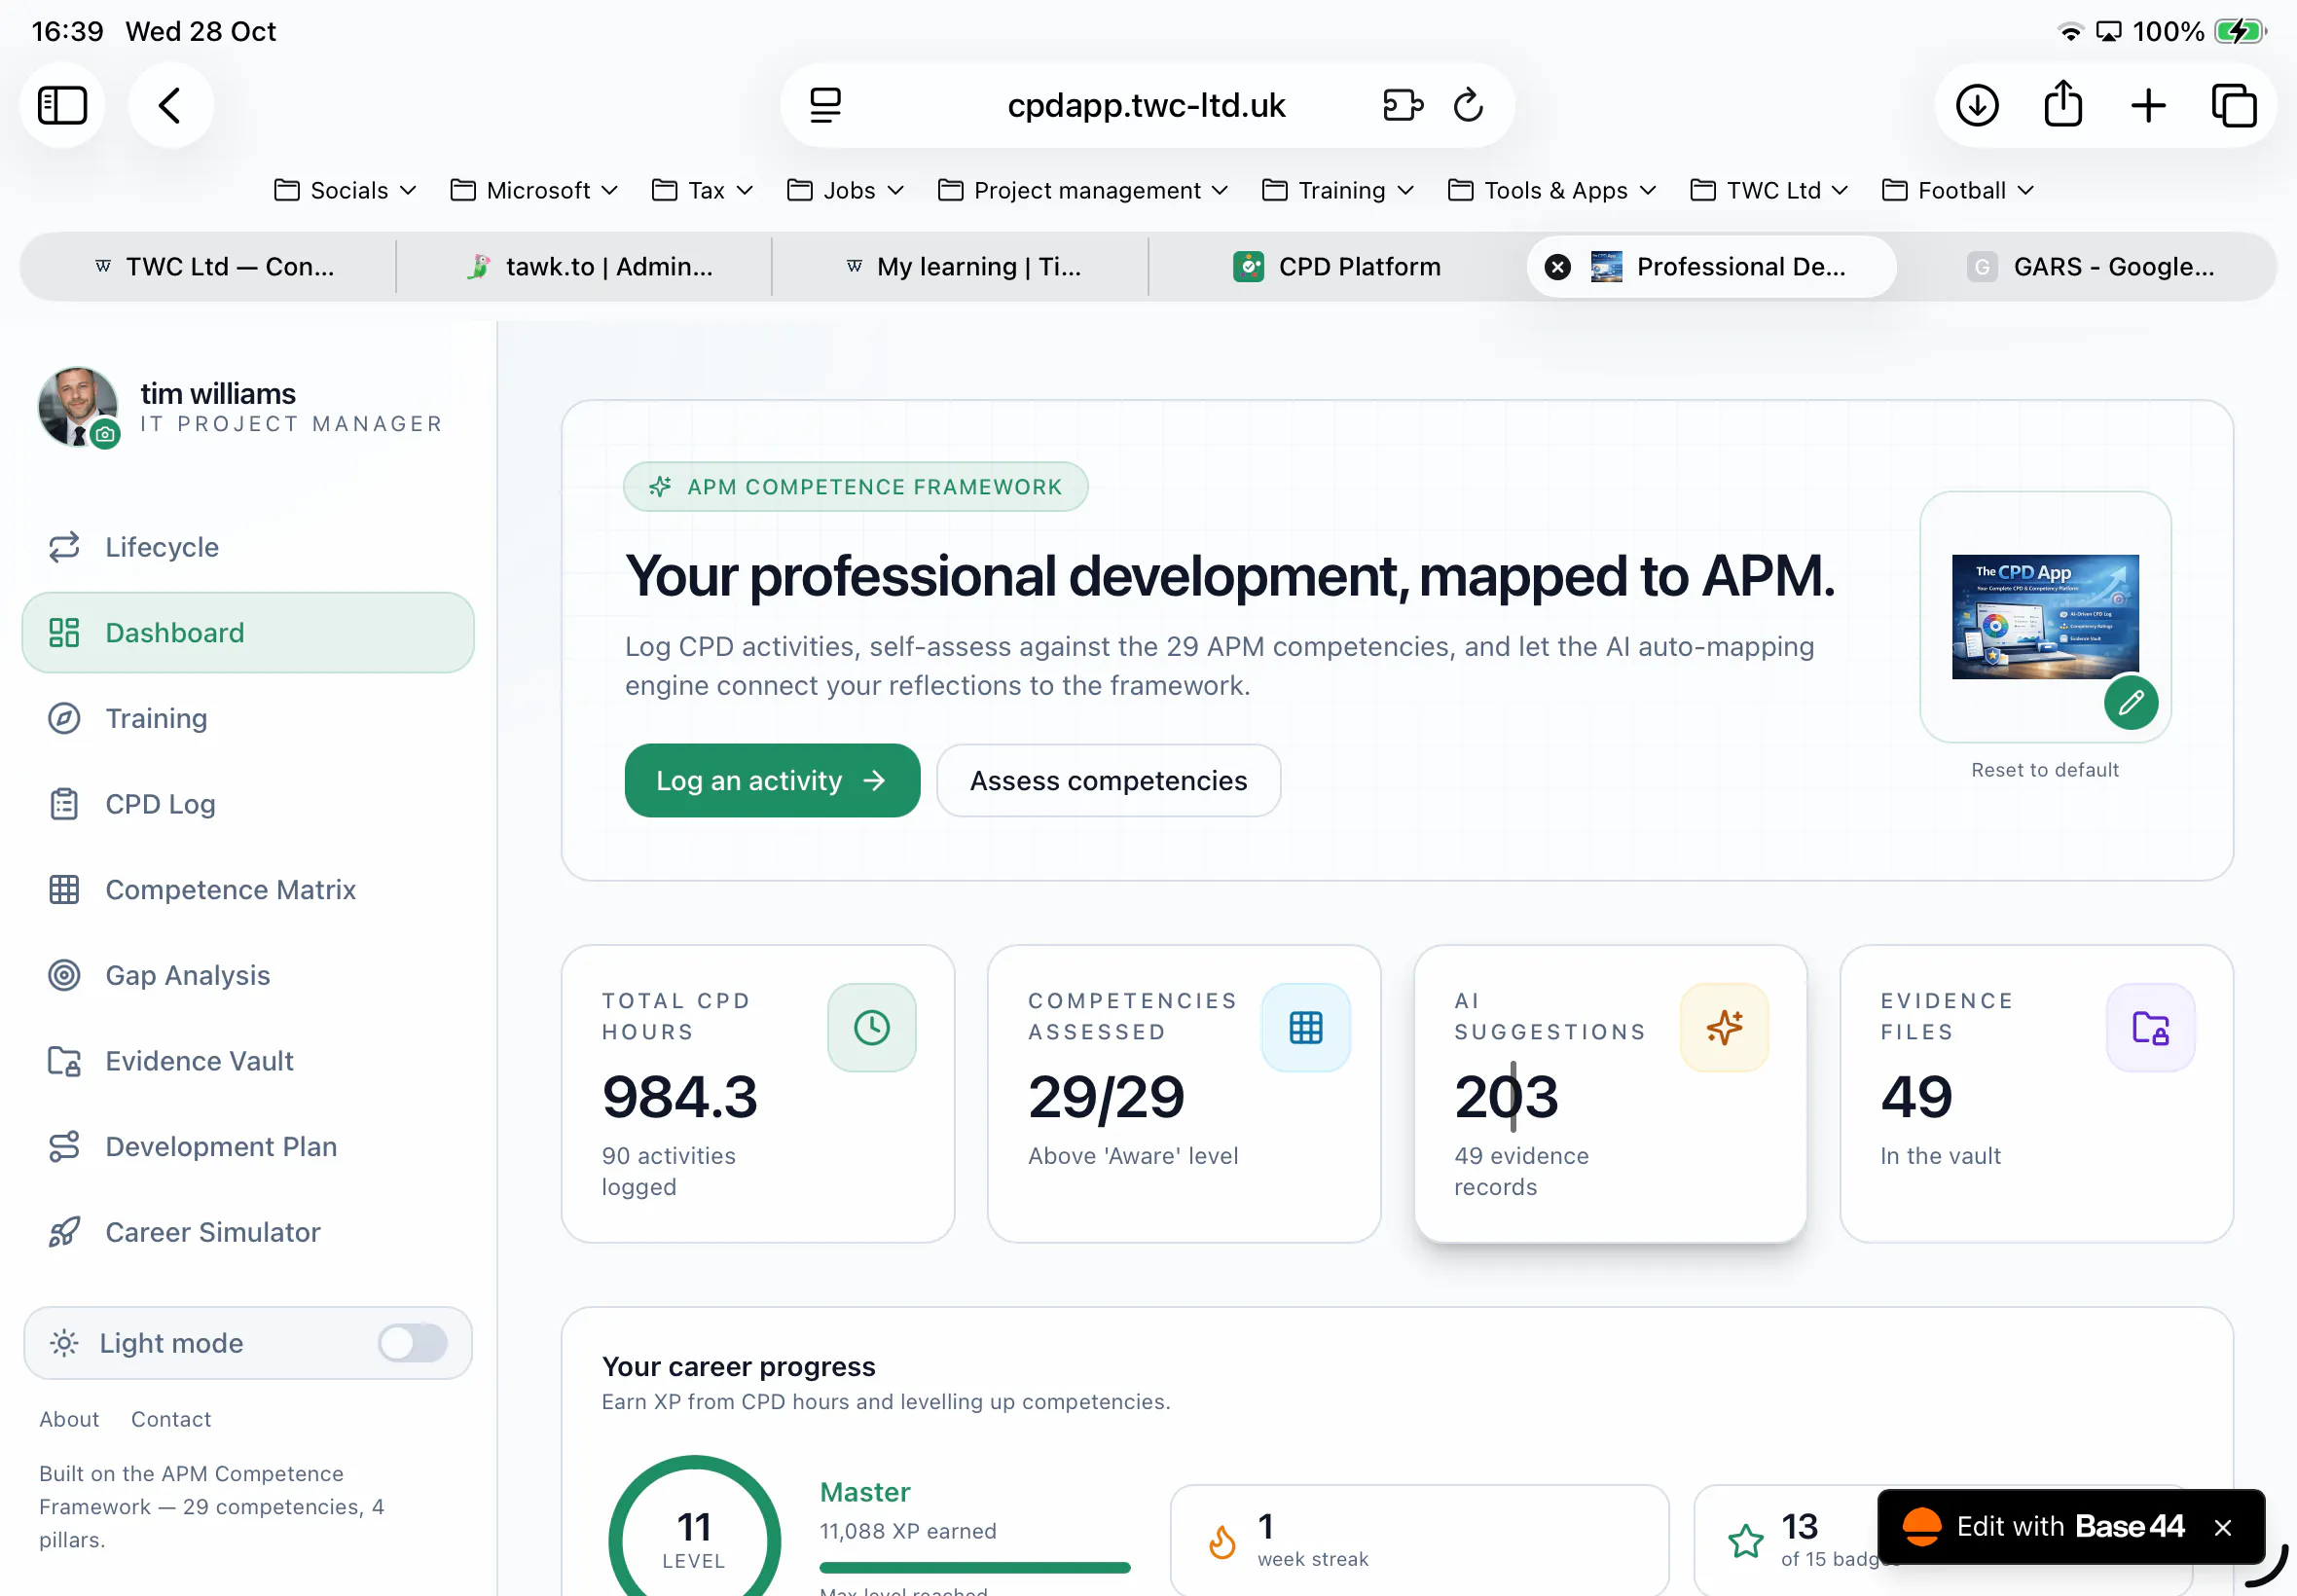Open the Contact link in sidebar footer

[x=171, y=1418]
